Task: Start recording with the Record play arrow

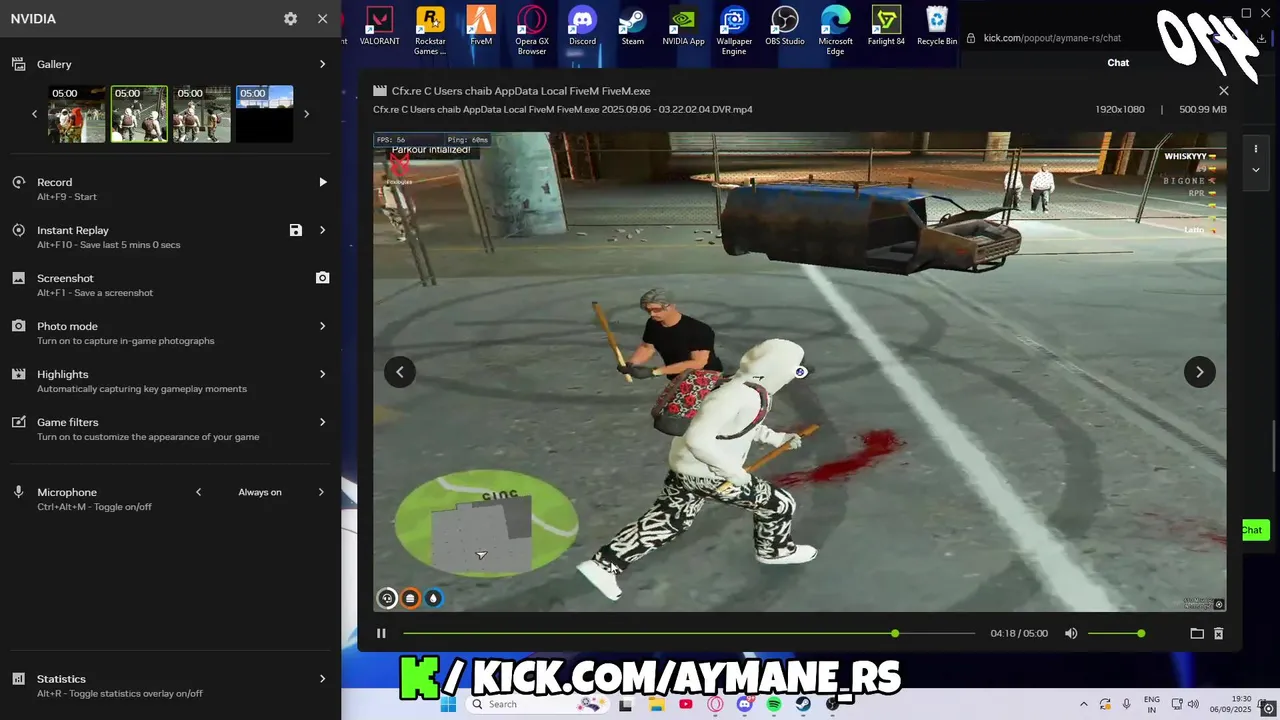Action: 322,182
